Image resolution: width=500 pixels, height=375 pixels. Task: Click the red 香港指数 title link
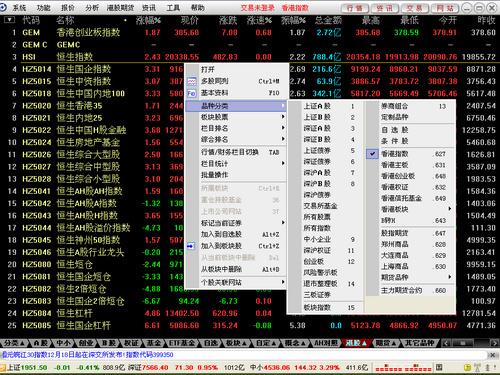pos(295,8)
